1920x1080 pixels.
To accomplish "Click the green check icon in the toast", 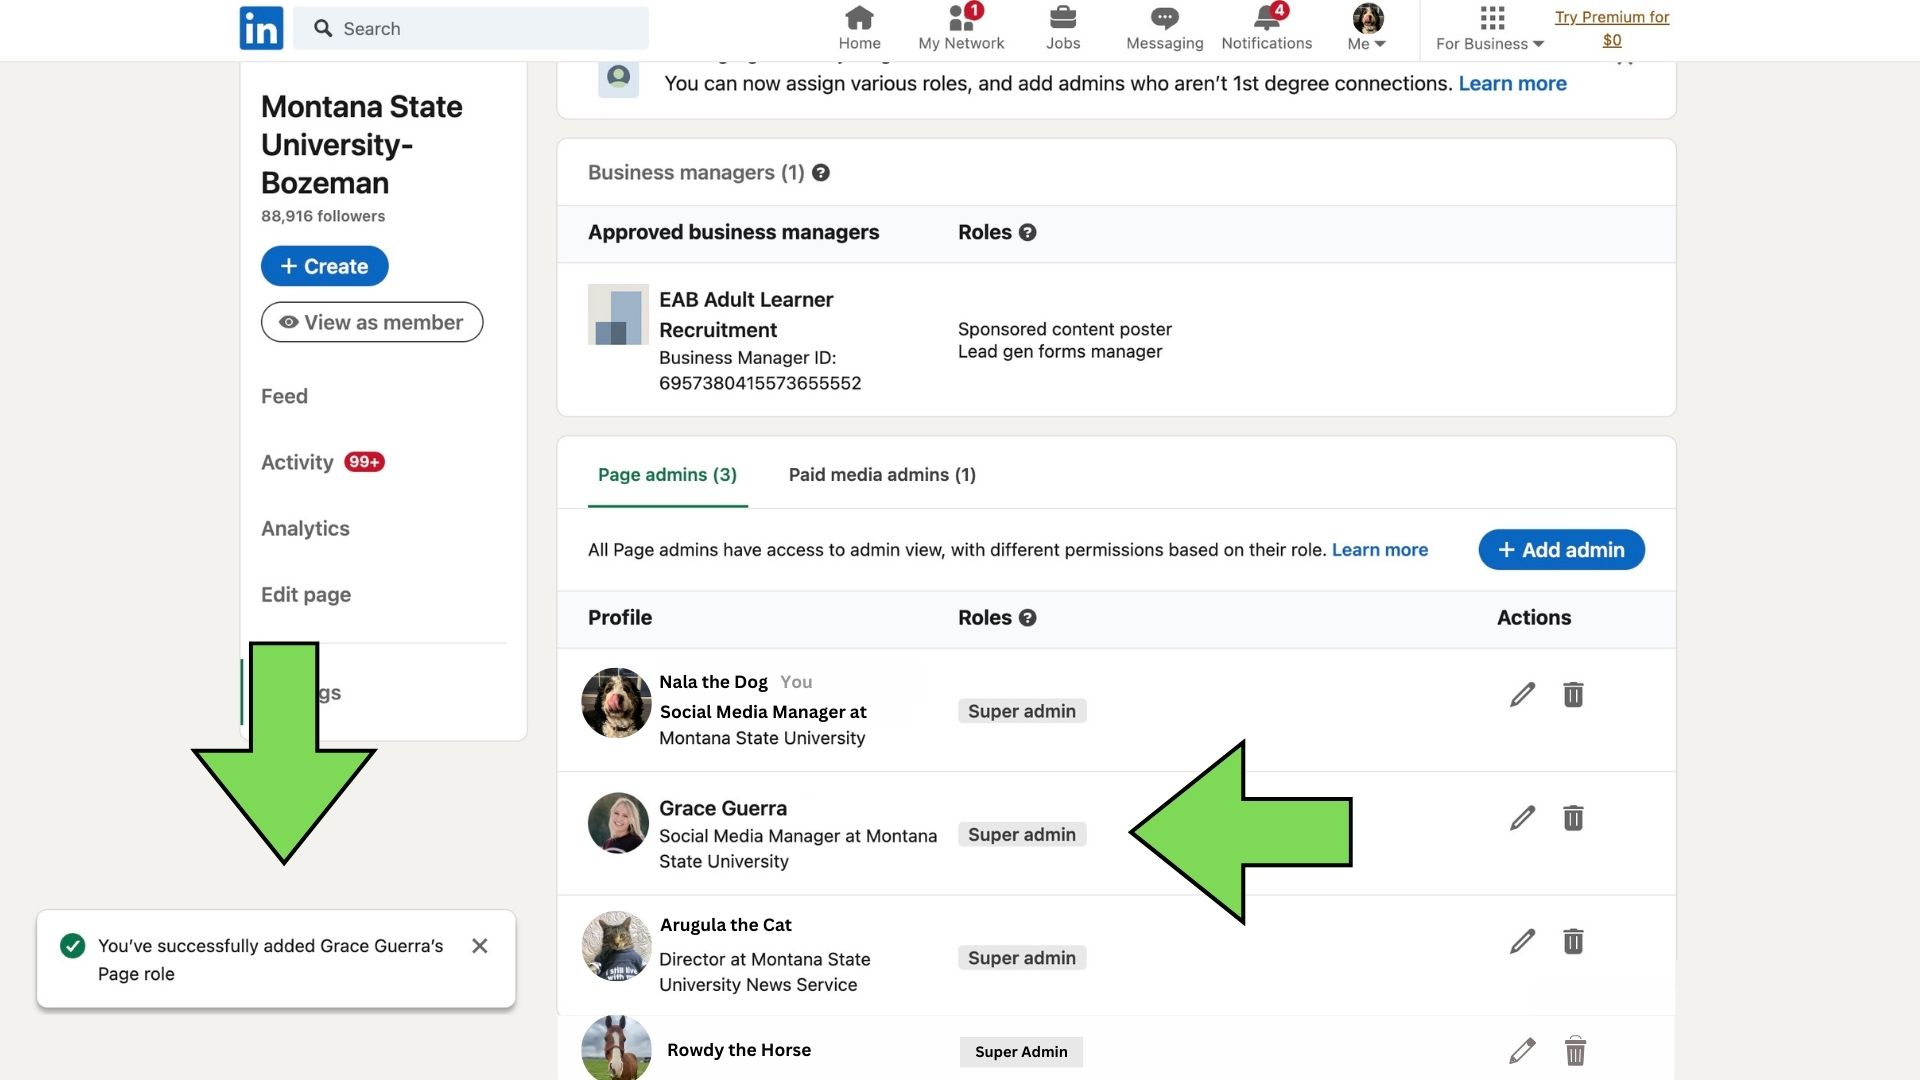I will pos(72,946).
